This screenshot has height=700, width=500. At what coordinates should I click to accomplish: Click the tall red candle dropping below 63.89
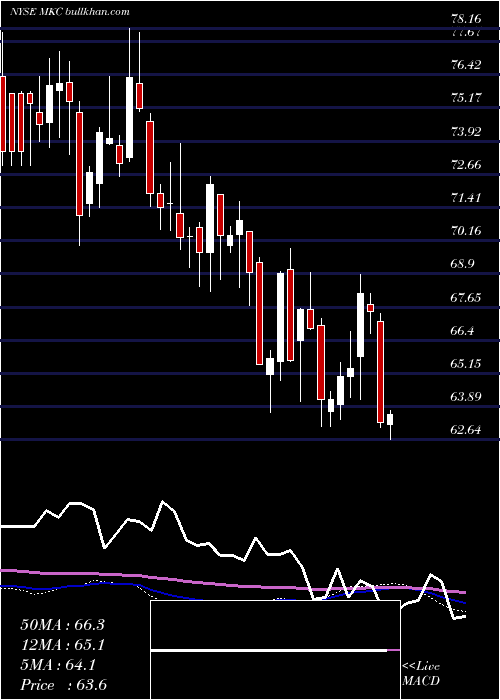pos(380,372)
